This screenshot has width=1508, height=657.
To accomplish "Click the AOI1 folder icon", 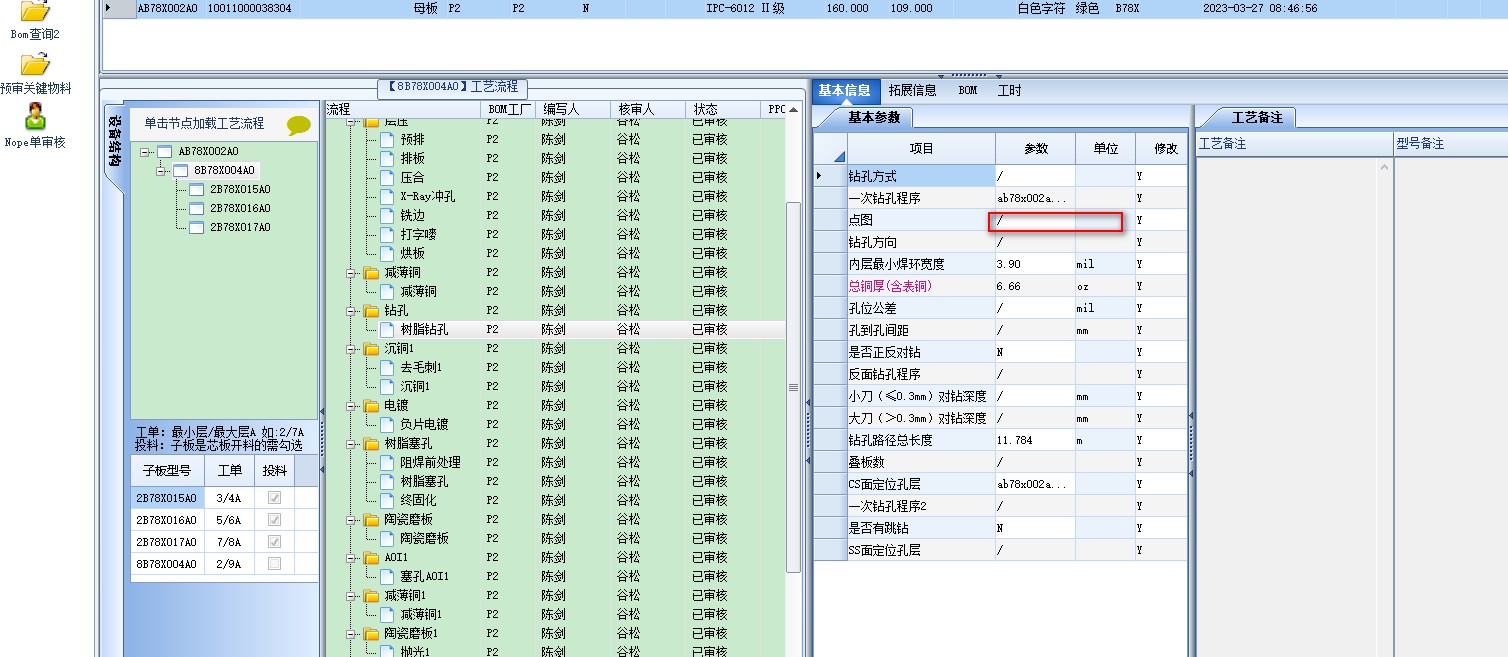I will pyautogui.click(x=371, y=557).
